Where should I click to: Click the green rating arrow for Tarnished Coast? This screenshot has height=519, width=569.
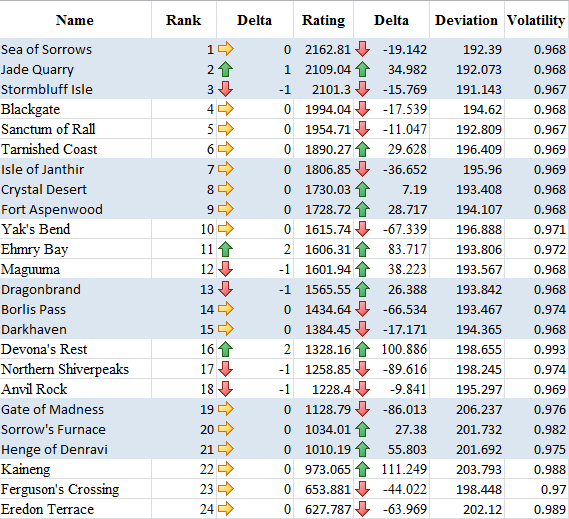pos(363,149)
